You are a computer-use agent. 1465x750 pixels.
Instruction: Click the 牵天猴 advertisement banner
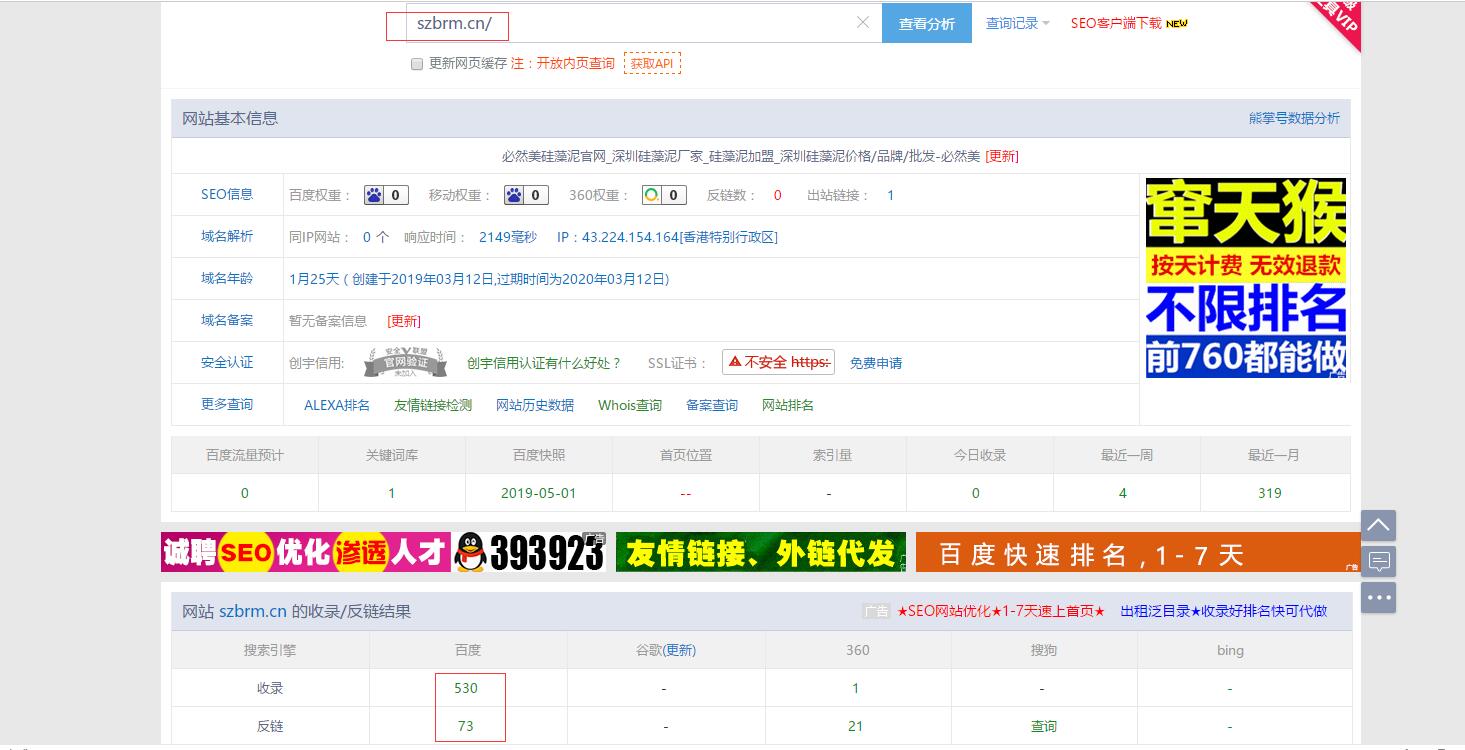[1246, 278]
